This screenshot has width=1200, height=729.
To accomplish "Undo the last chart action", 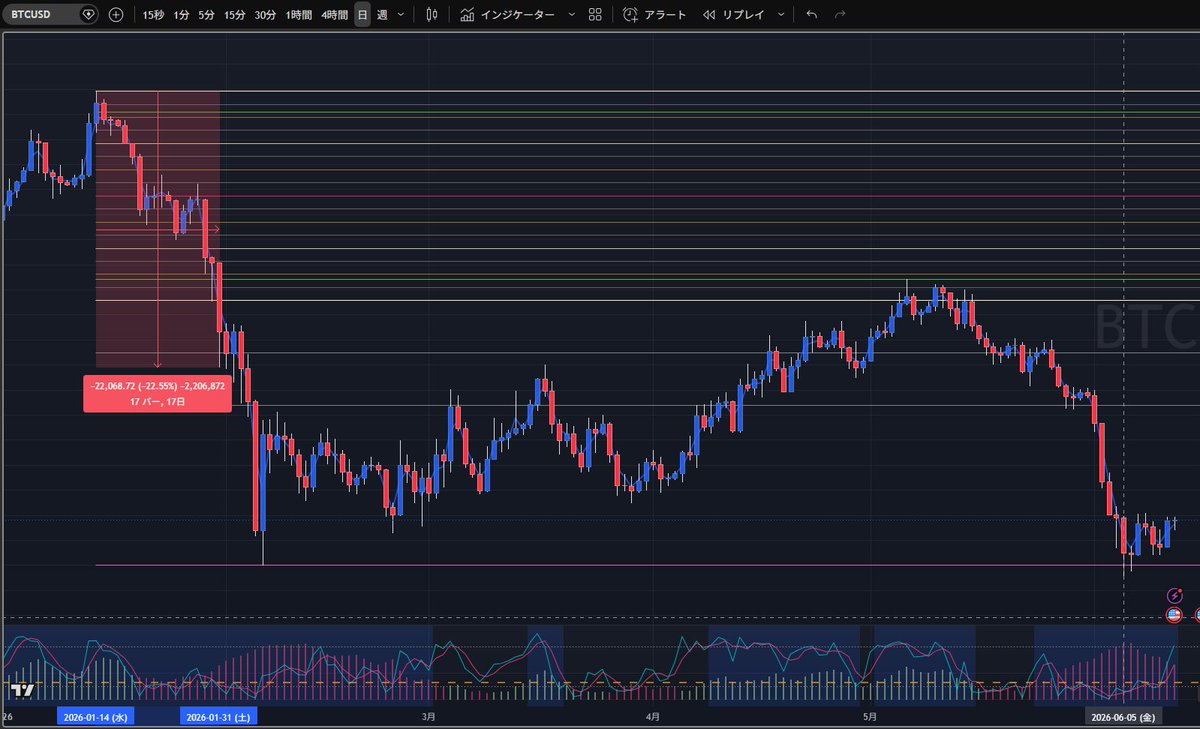I will coord(811,15).
